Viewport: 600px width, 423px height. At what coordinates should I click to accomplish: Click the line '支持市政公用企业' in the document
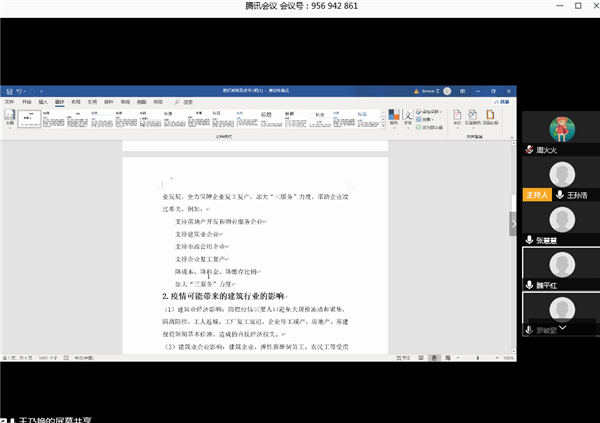coord(202,247)
